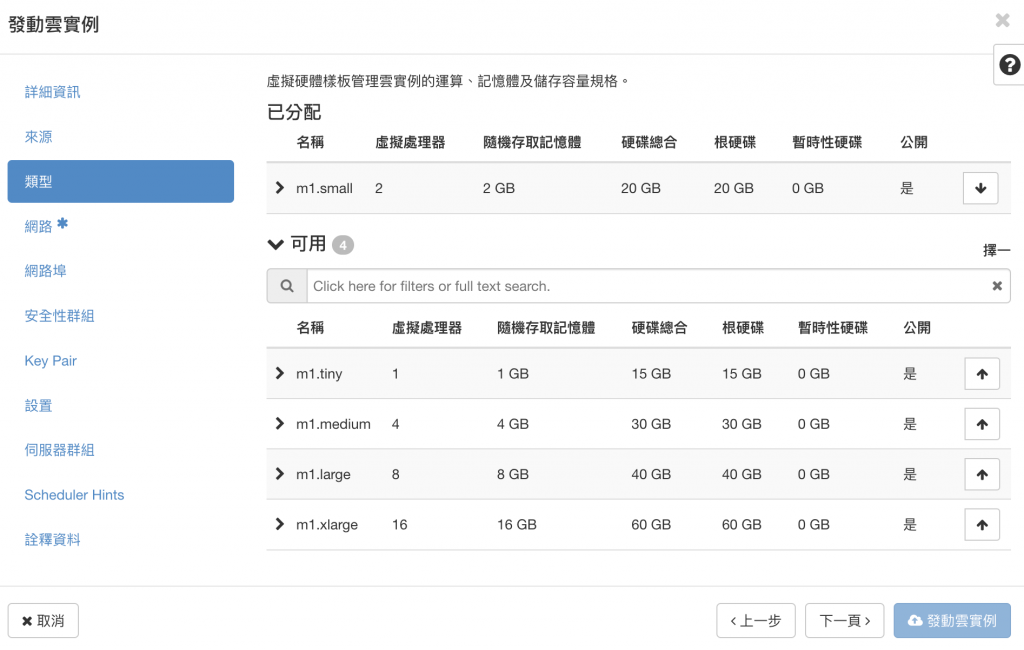Click the 上一步 back button

[x=756, y=621]
